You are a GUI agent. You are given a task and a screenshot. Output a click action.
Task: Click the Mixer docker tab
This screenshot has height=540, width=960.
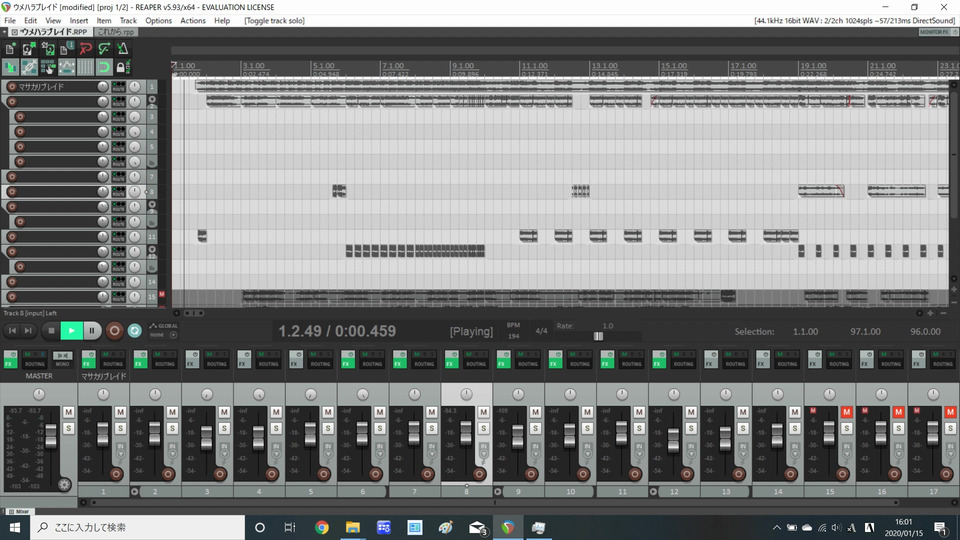19,511
